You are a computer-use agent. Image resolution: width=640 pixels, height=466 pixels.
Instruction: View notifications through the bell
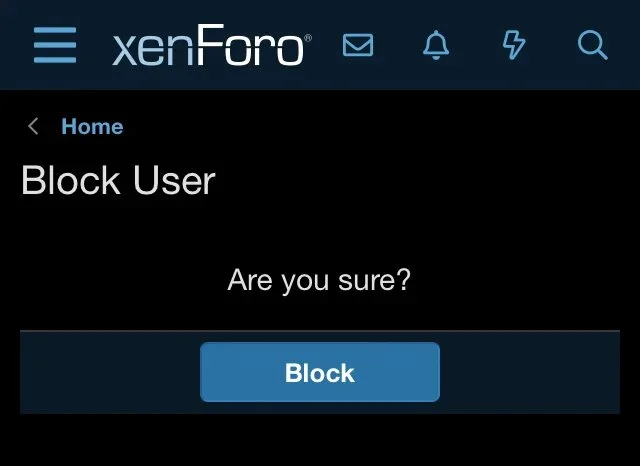[x=436, y=45]
